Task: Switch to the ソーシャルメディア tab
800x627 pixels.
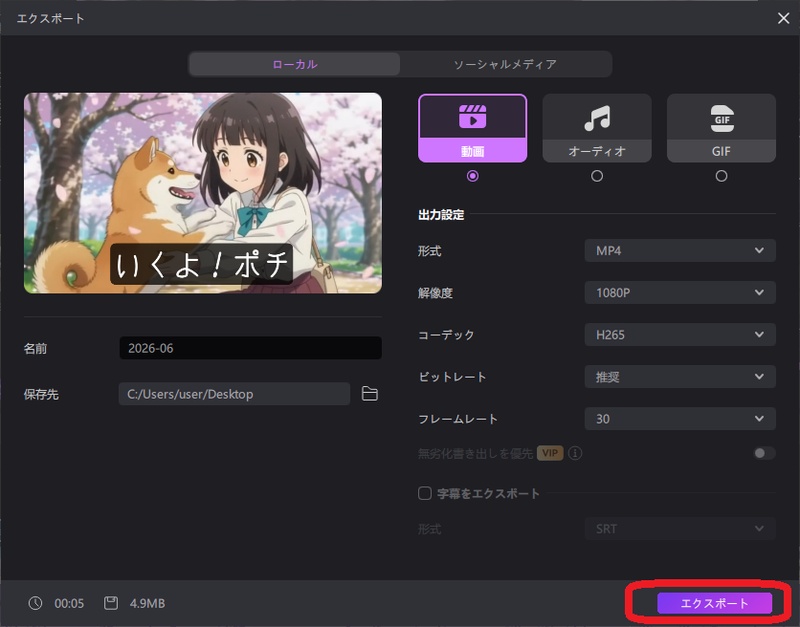Action: tap(505, 64)
